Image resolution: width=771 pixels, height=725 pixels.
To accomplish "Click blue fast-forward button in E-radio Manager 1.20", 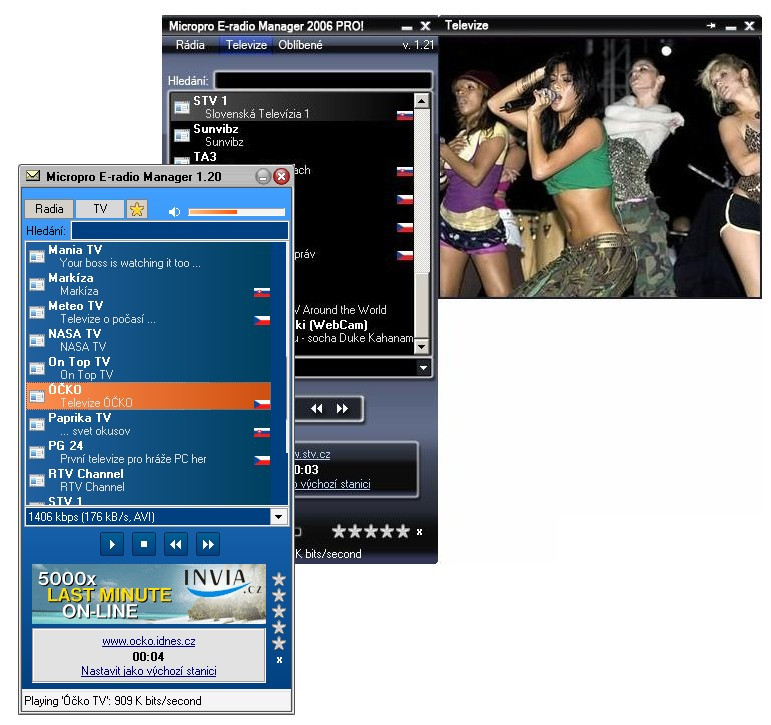I will pyautogui.click(x=208, y=544).
